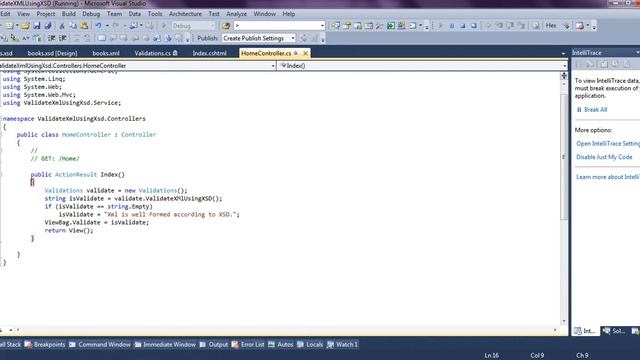Undo last action with Undo arrow
The width and height of the screenshot is (640, 360).
98,26
